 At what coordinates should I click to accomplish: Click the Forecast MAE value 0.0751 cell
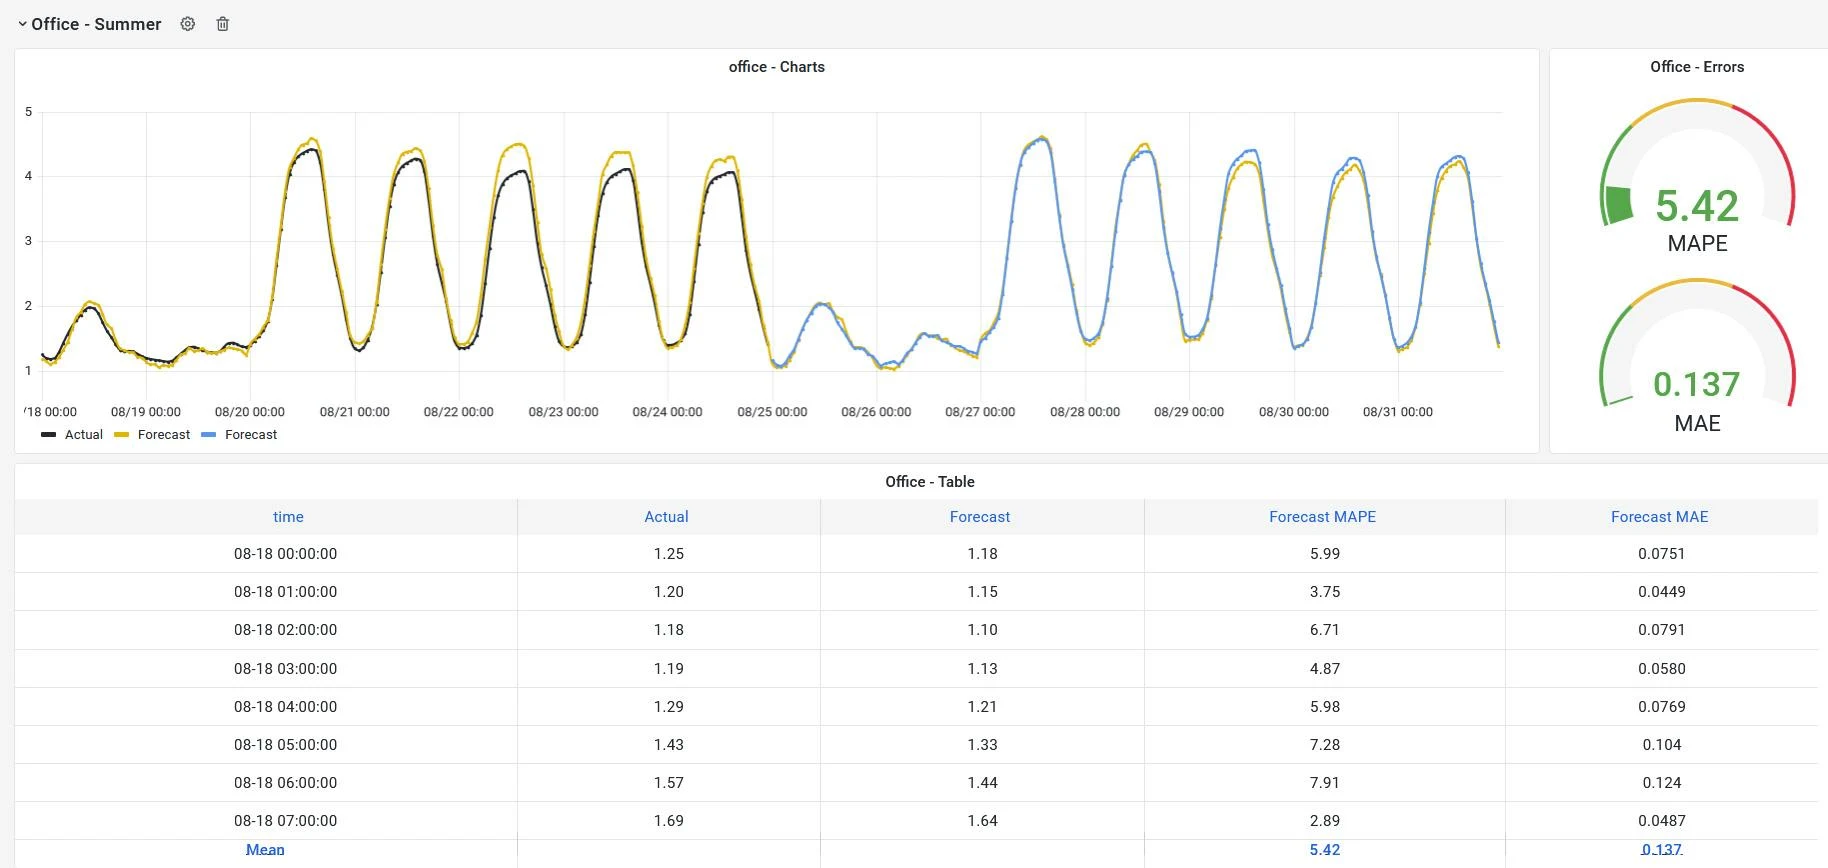1662,554
